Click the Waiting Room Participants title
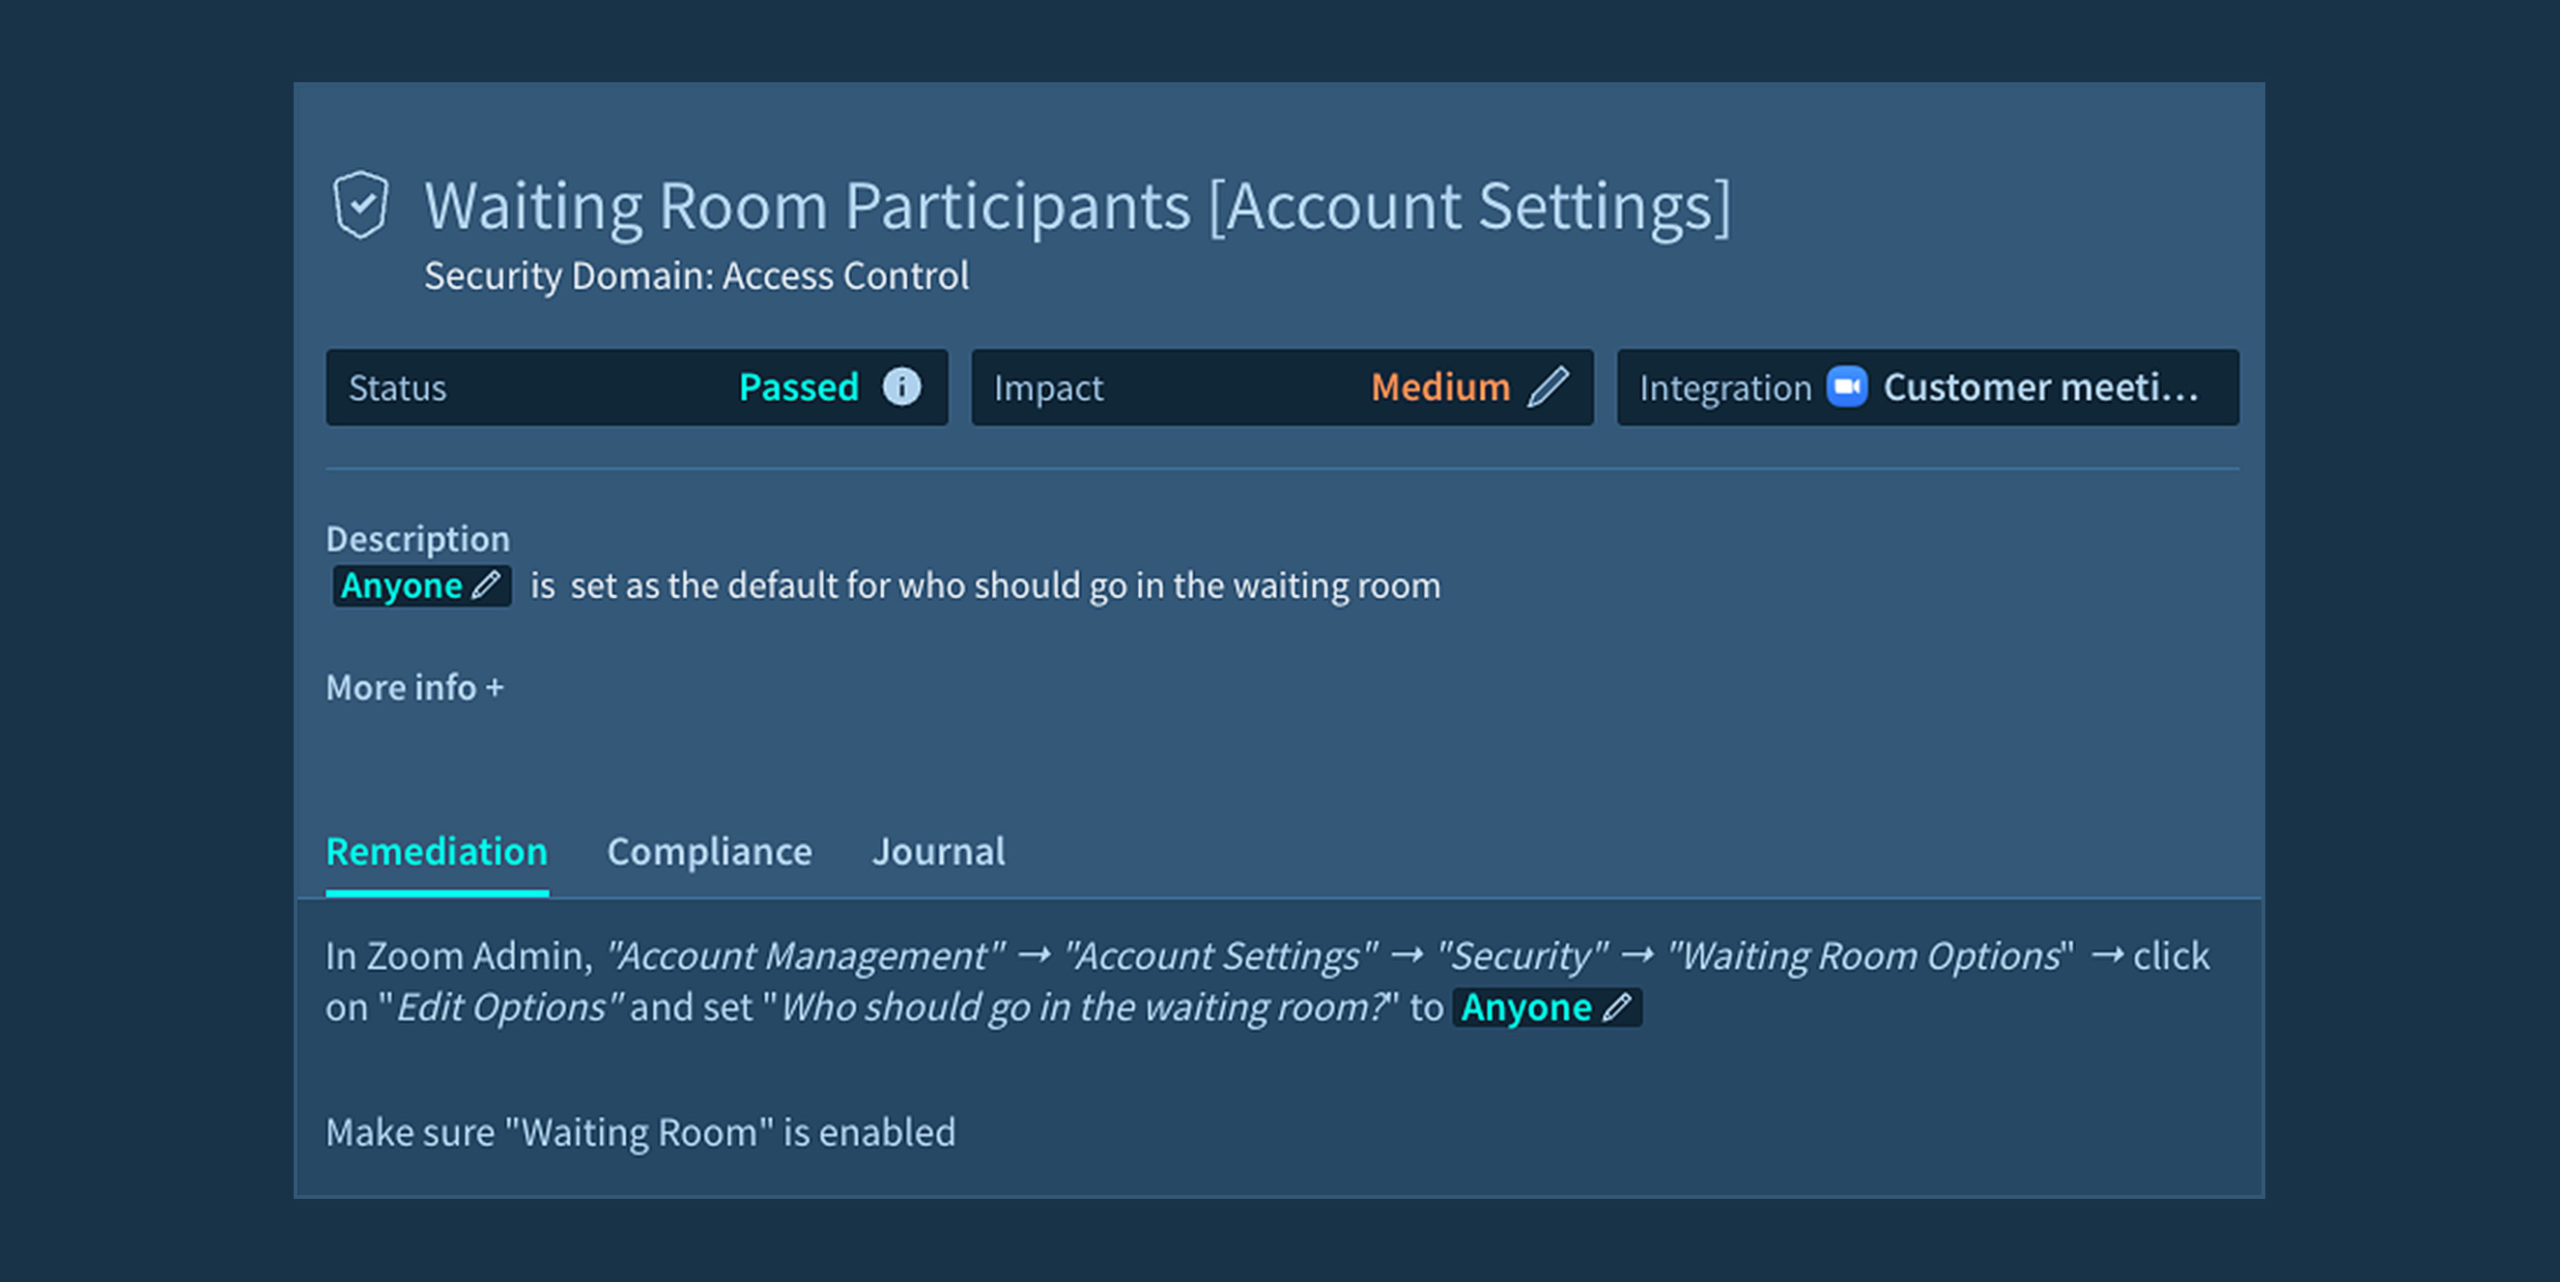 (1076, 206)
